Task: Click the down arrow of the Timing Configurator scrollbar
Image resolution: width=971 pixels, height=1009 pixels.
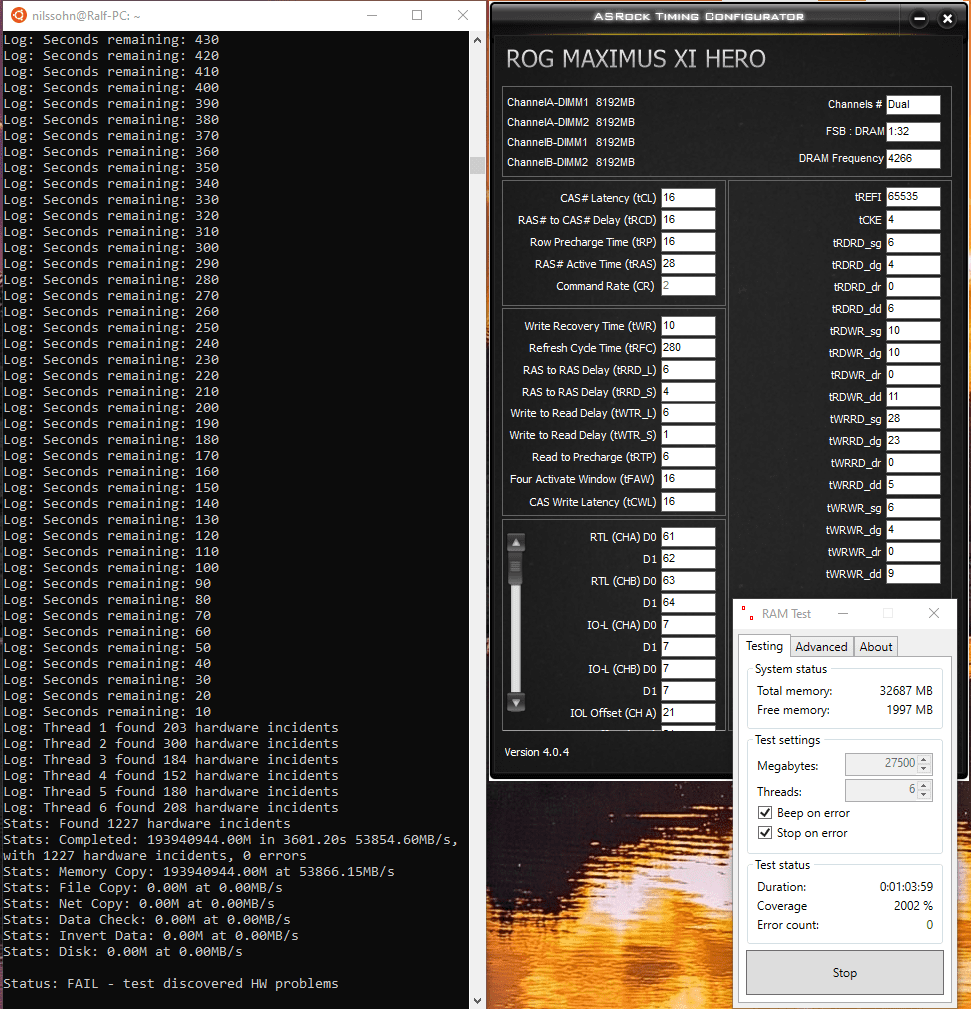Action: click(x=516, y=701)
